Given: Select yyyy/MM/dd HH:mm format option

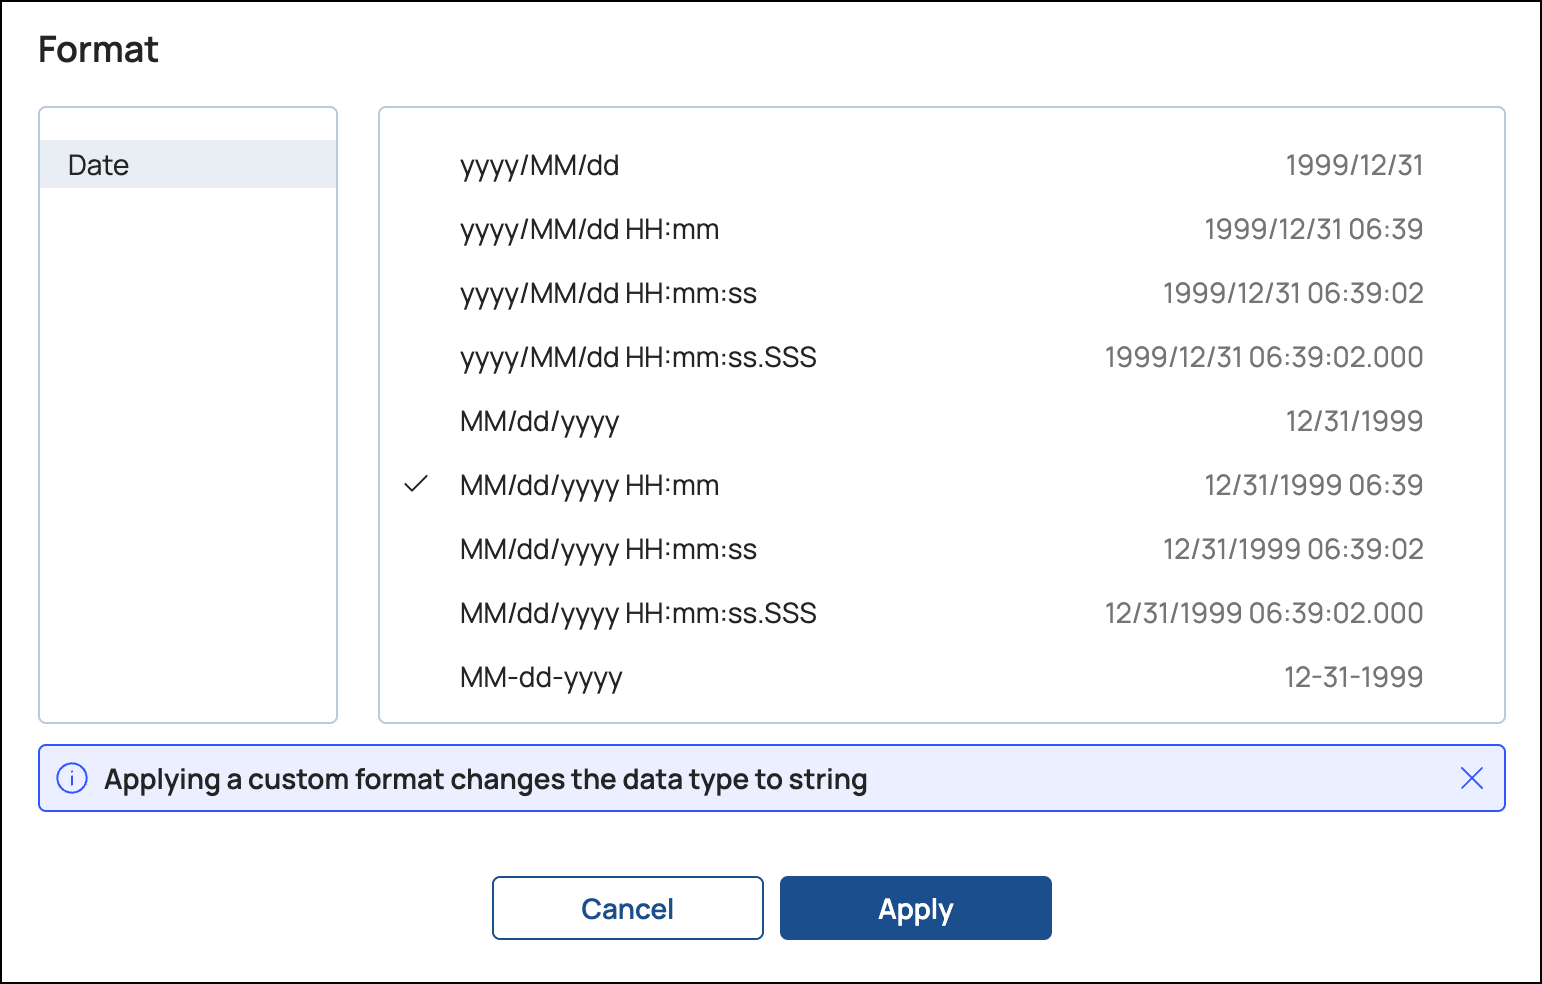Looking at the screenshot, I should 589,229.
